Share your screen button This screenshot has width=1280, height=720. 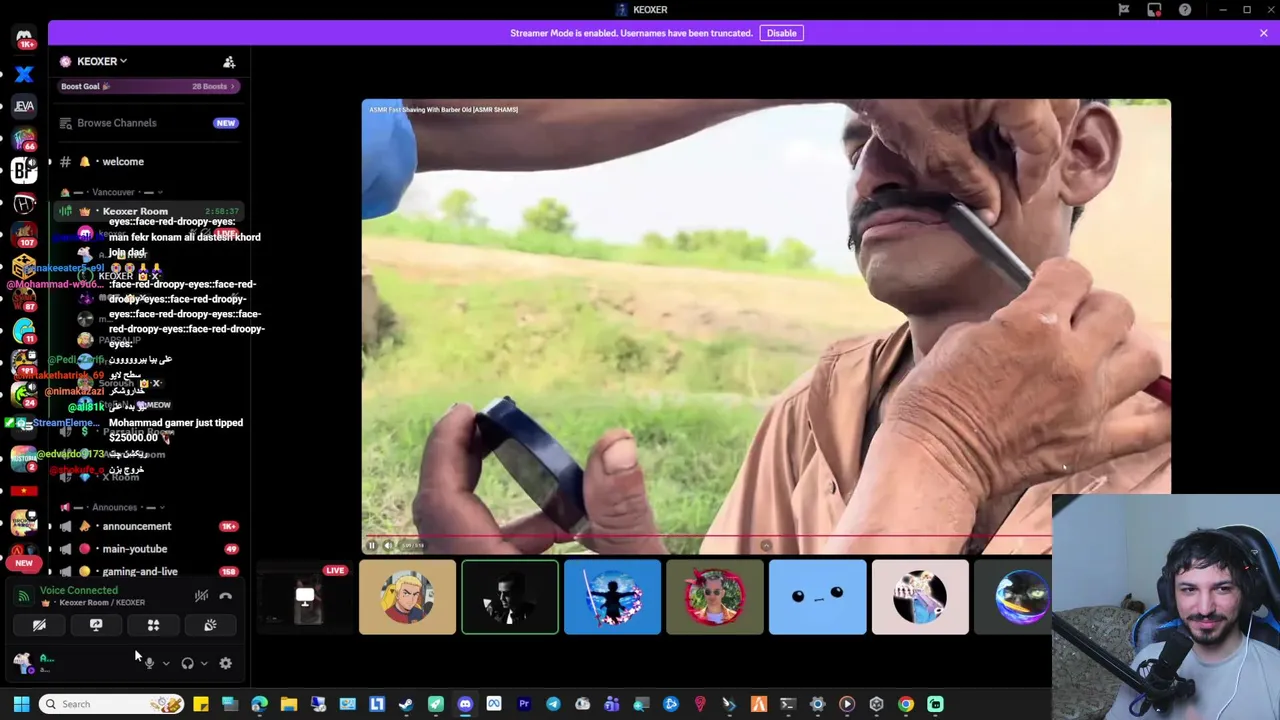[96, 625]
